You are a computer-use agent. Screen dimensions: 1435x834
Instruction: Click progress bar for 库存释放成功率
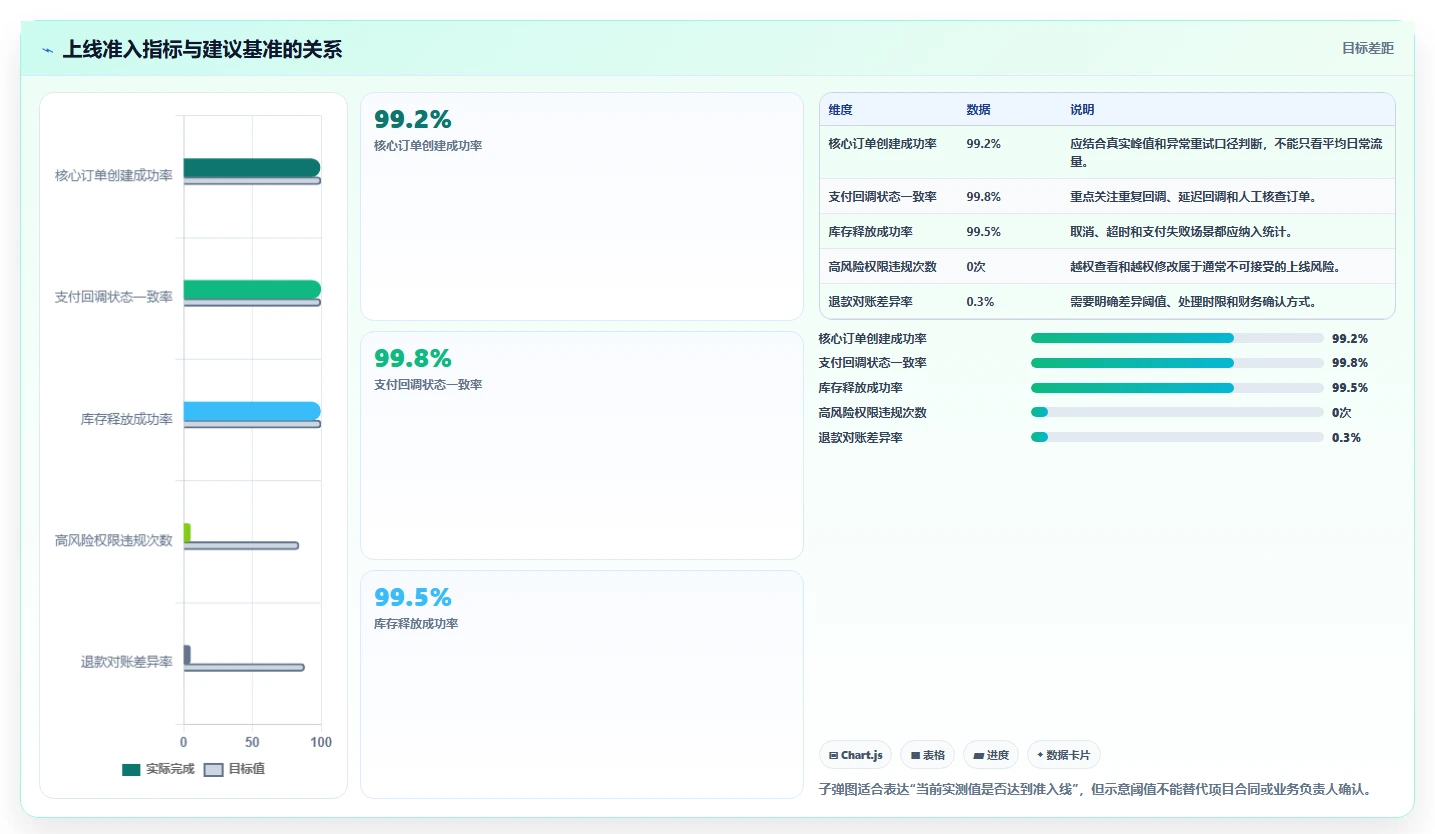click(1177, 388)
